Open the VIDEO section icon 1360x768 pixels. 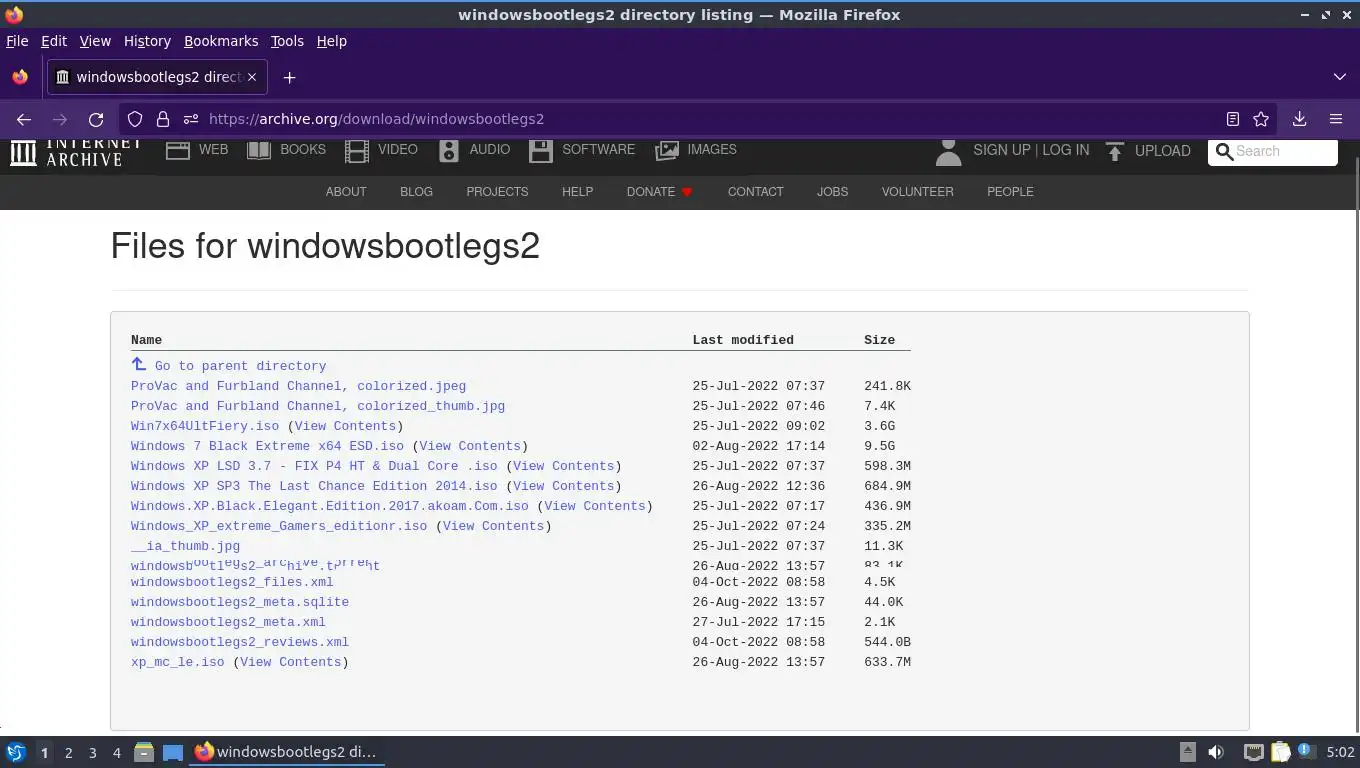click(357, 151)
